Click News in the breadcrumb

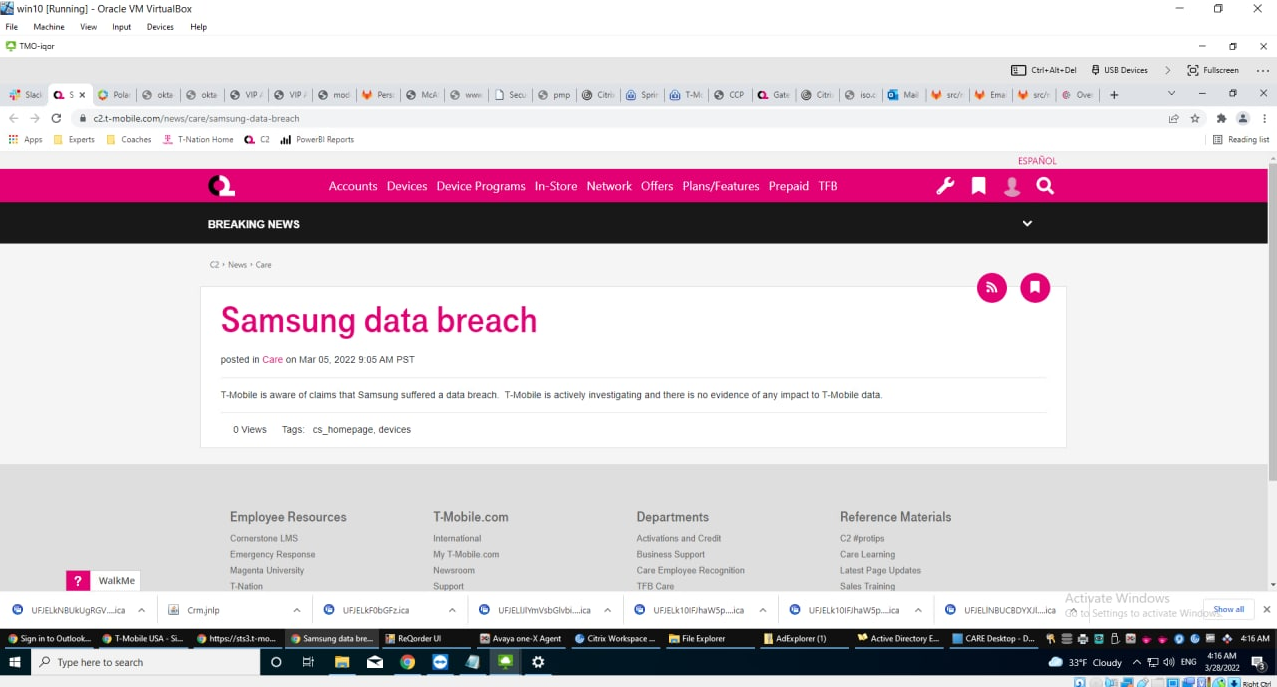[x=237, y=265]
